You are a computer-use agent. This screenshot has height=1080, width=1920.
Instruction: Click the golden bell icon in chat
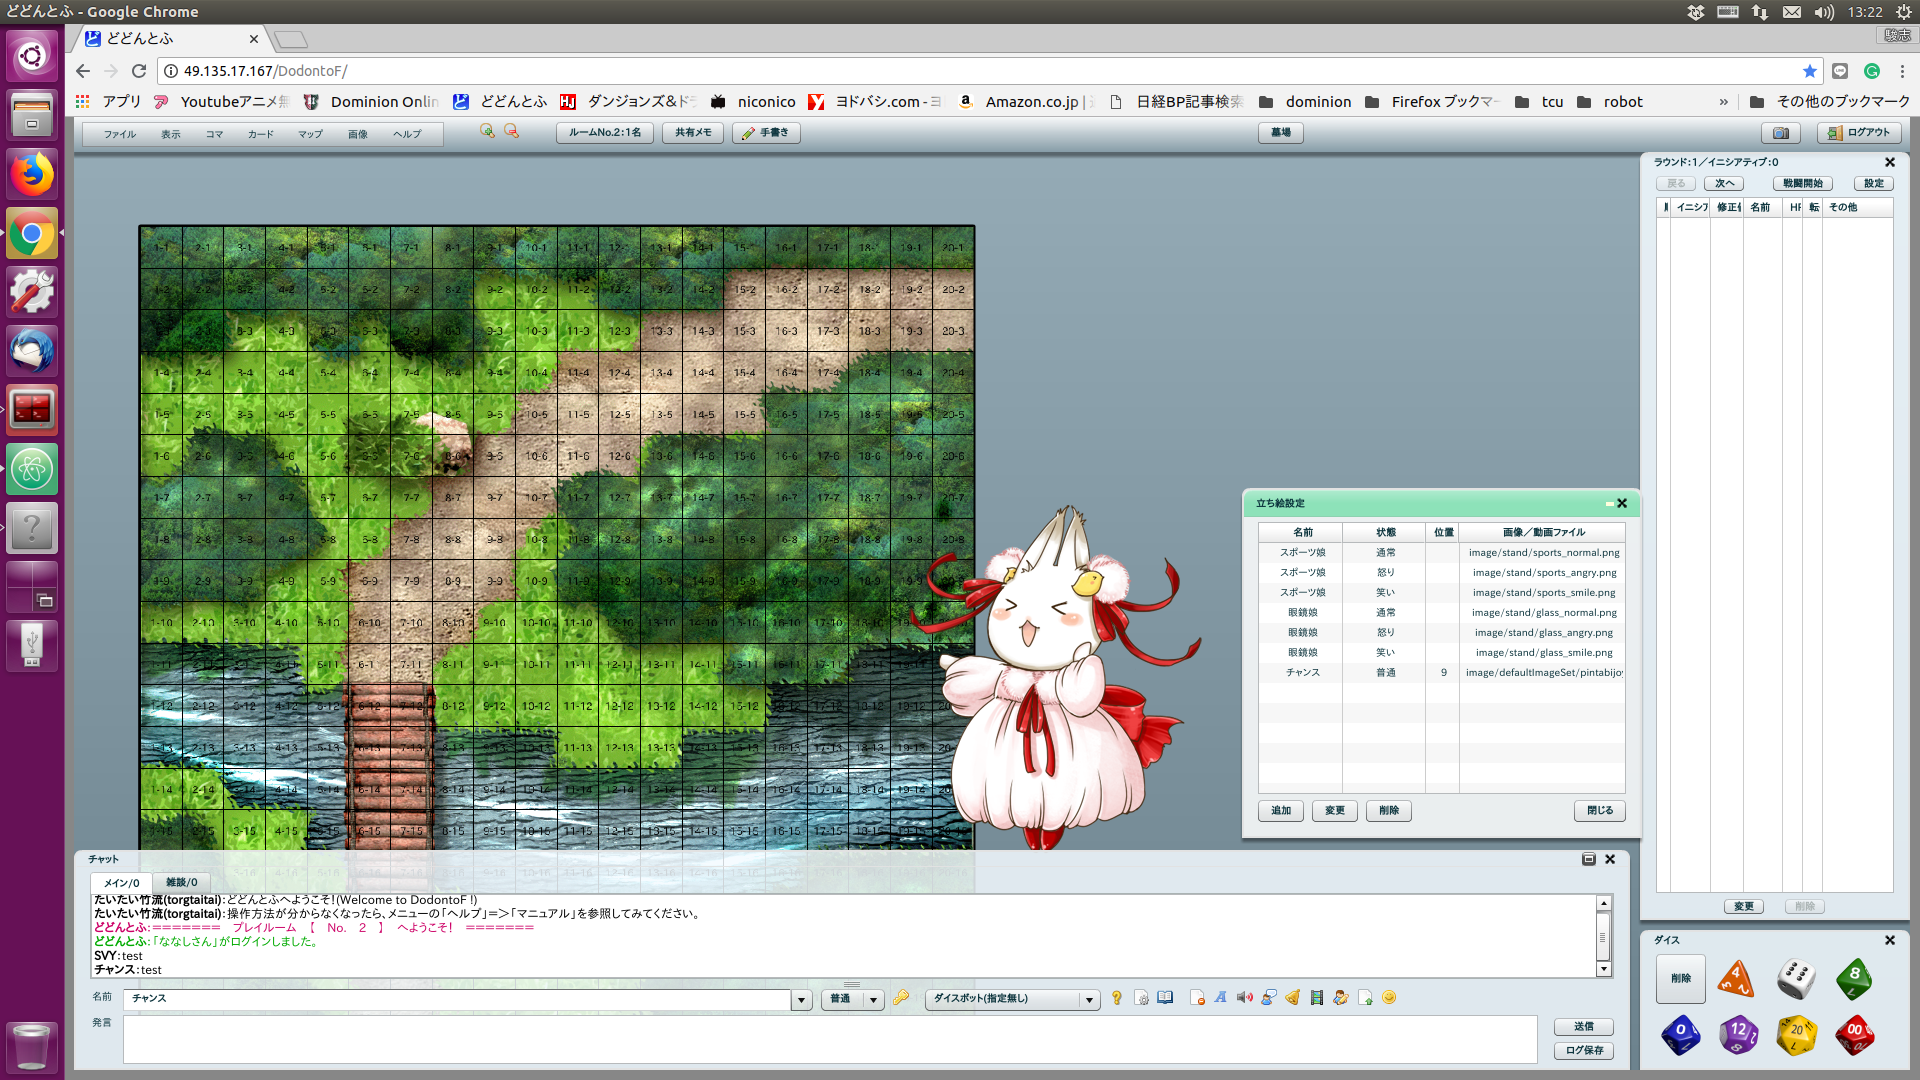coord(1293,997)
